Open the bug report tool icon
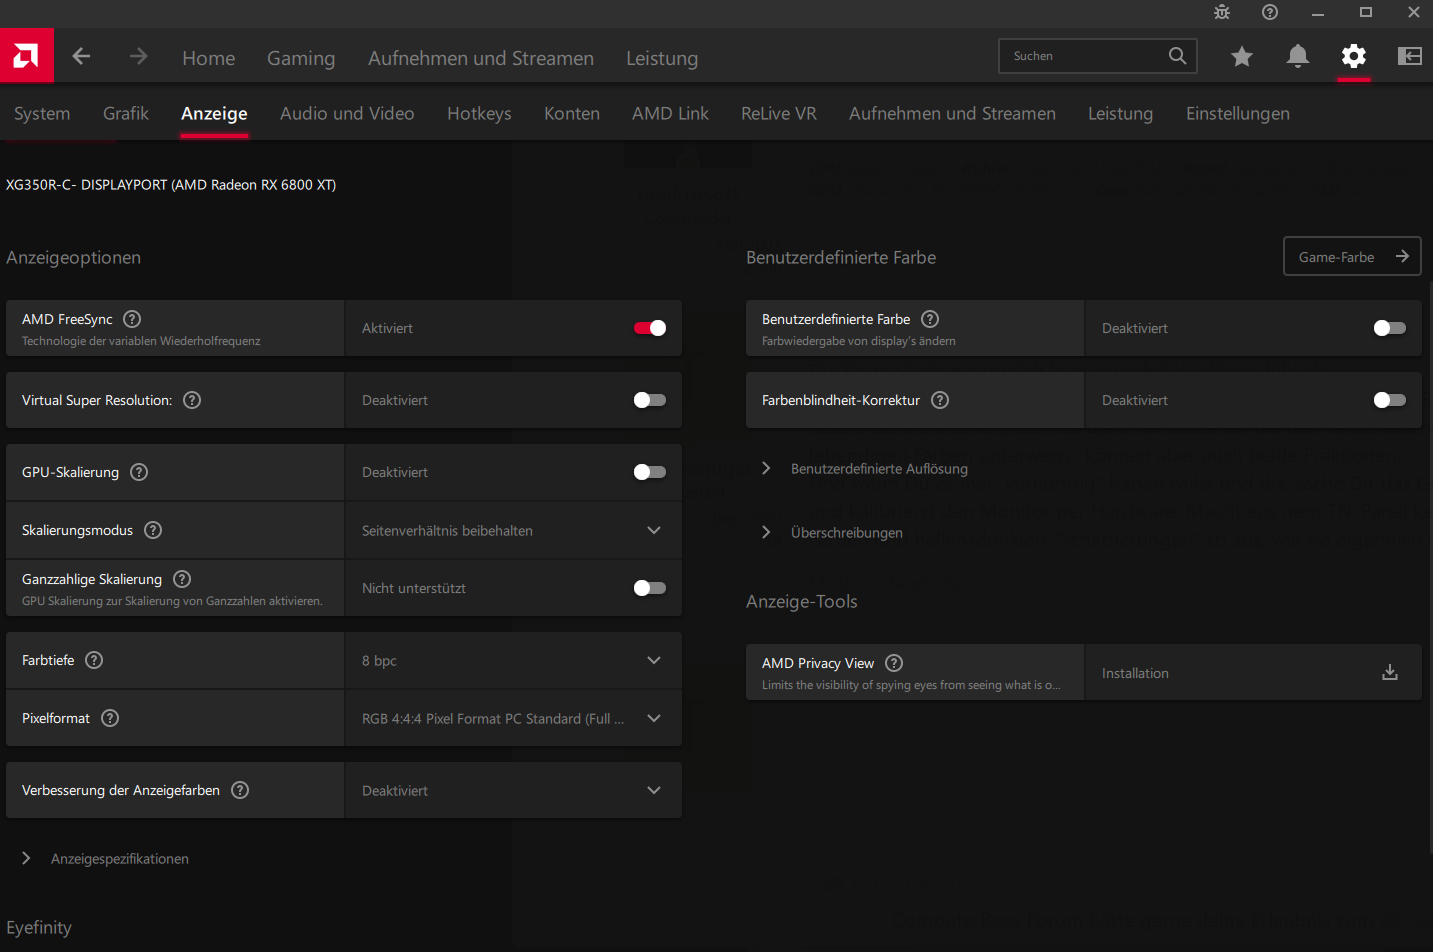This screenshot has height=952, width=1433. [1222, 12]
